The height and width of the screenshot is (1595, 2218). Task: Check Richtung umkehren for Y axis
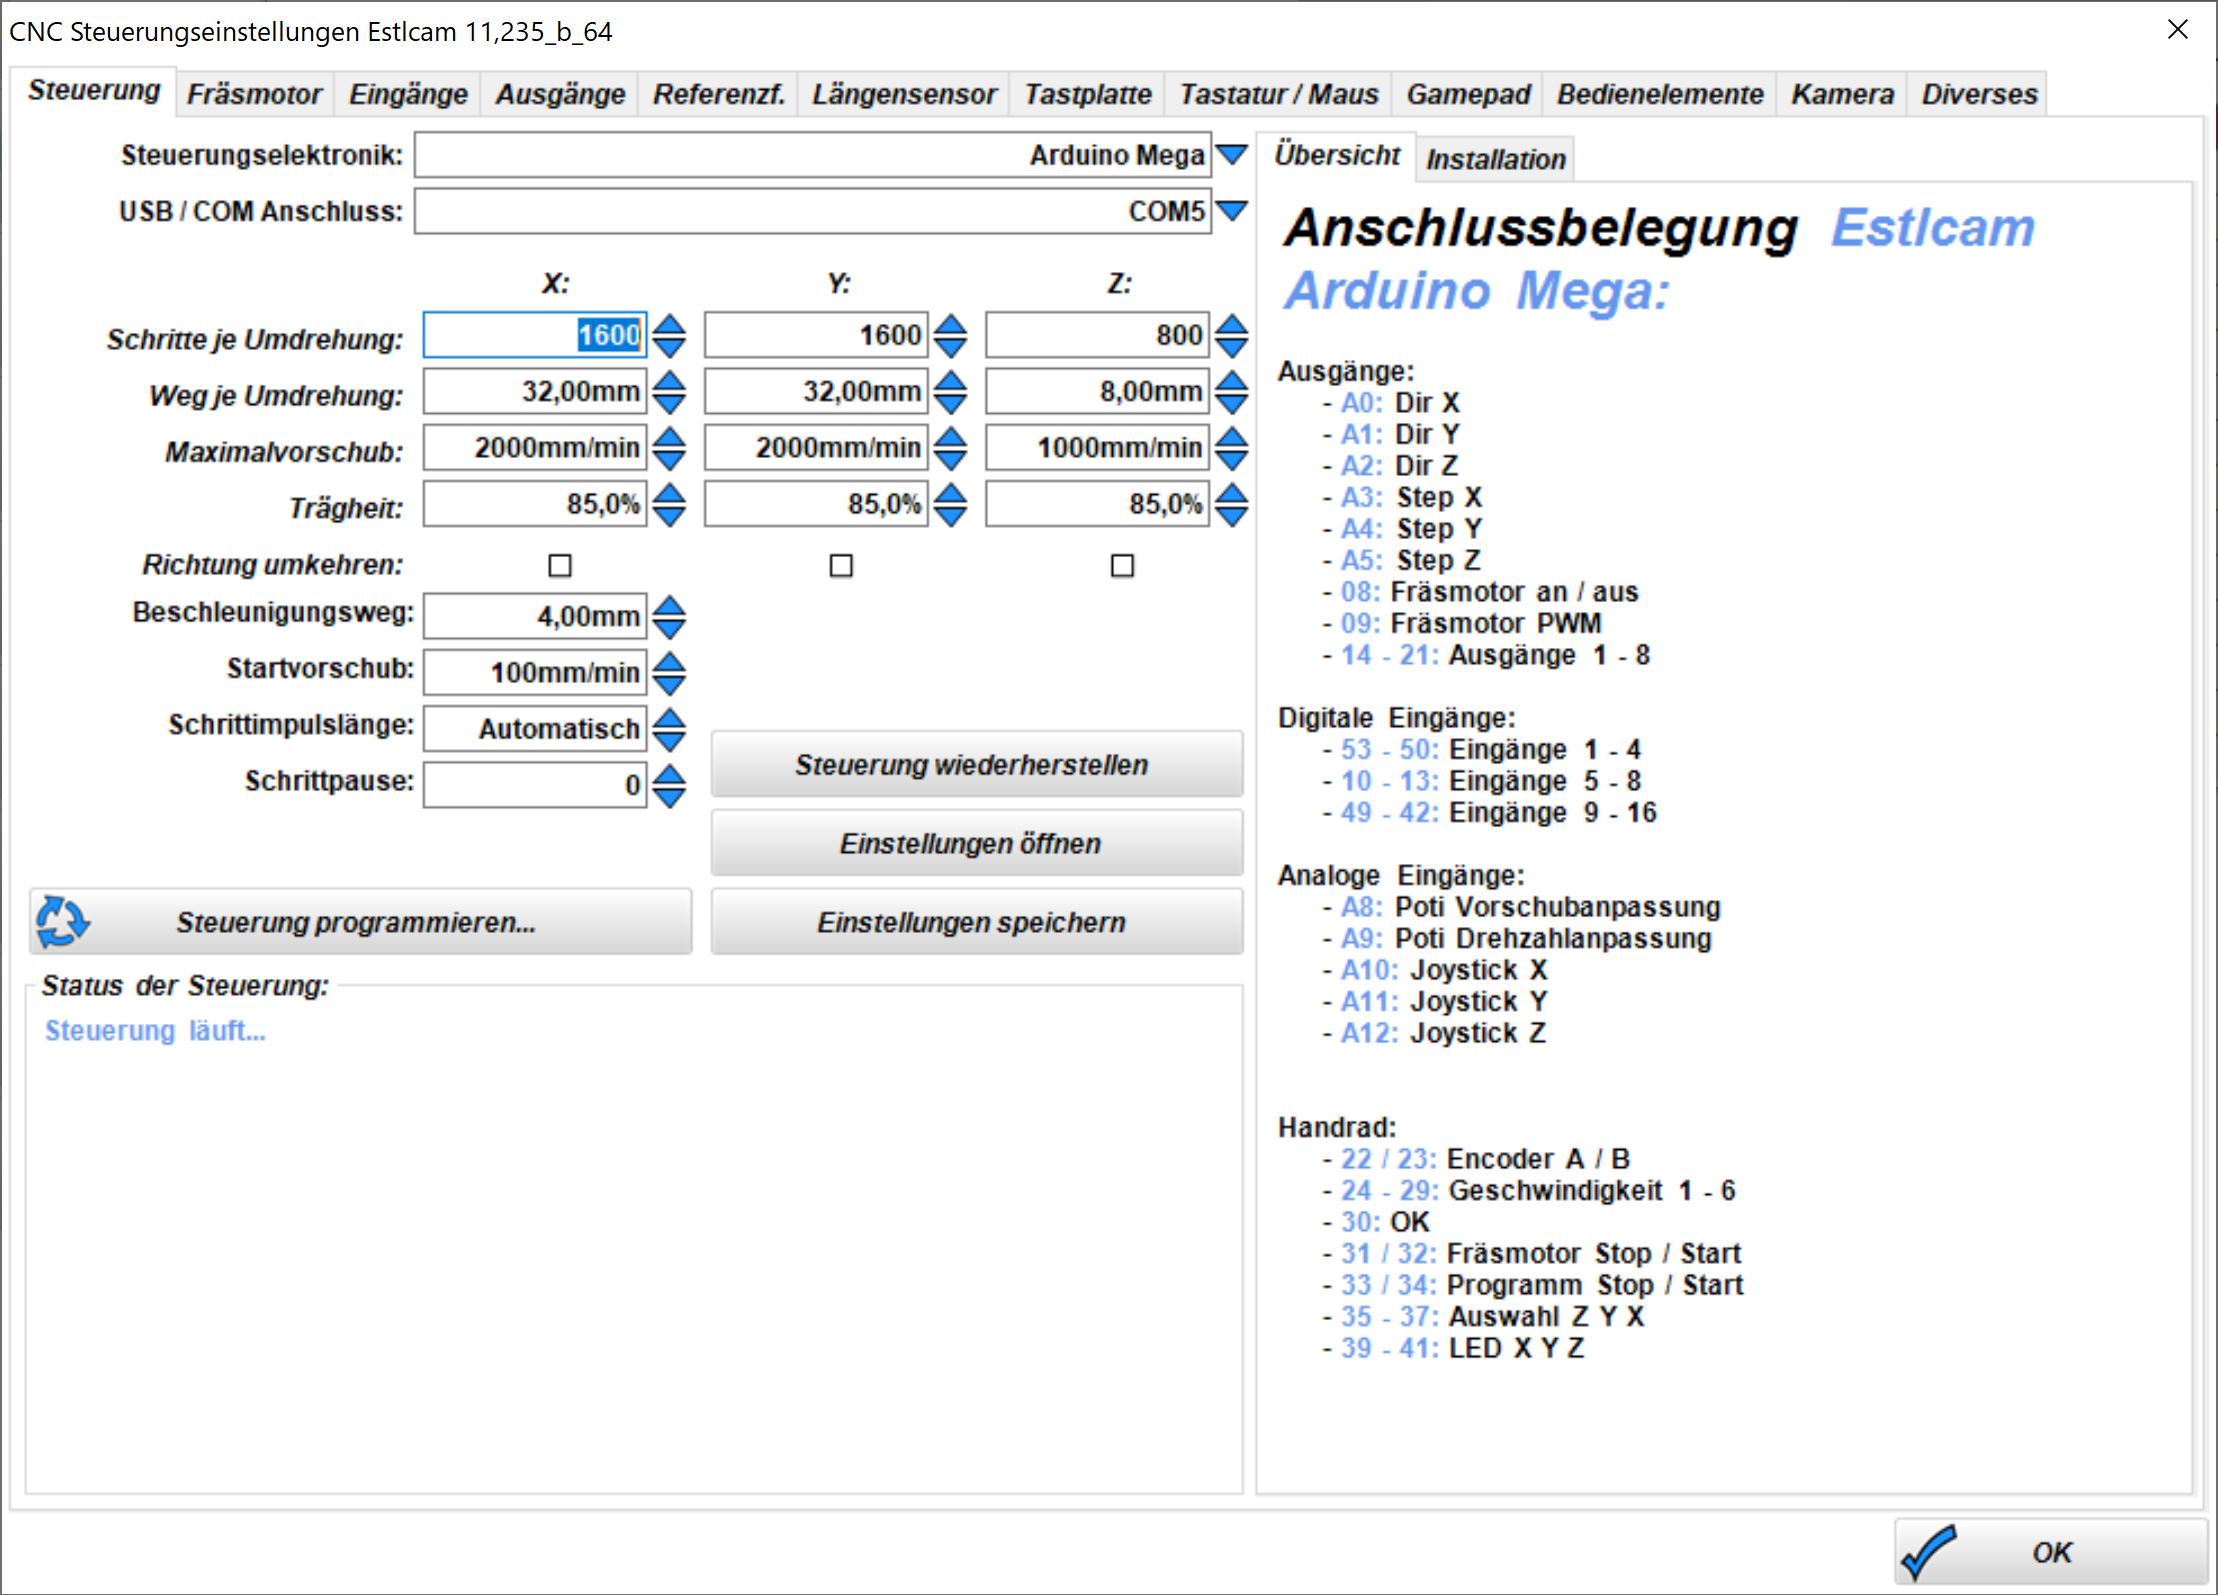pos(841,566)
